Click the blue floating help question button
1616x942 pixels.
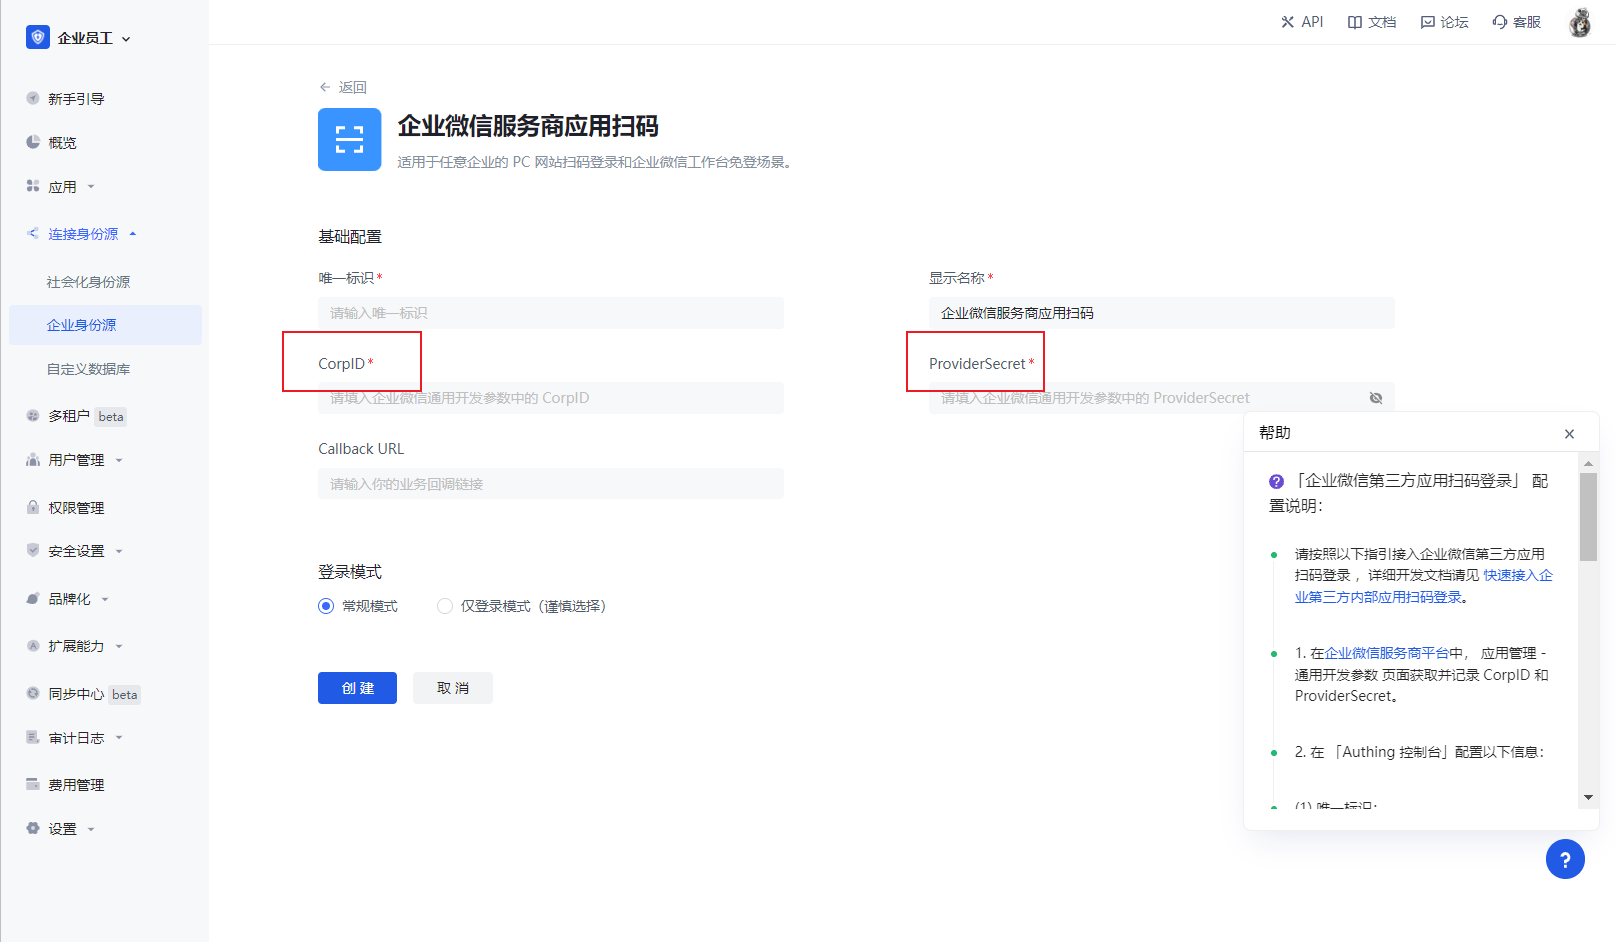tap(1565, 859)
